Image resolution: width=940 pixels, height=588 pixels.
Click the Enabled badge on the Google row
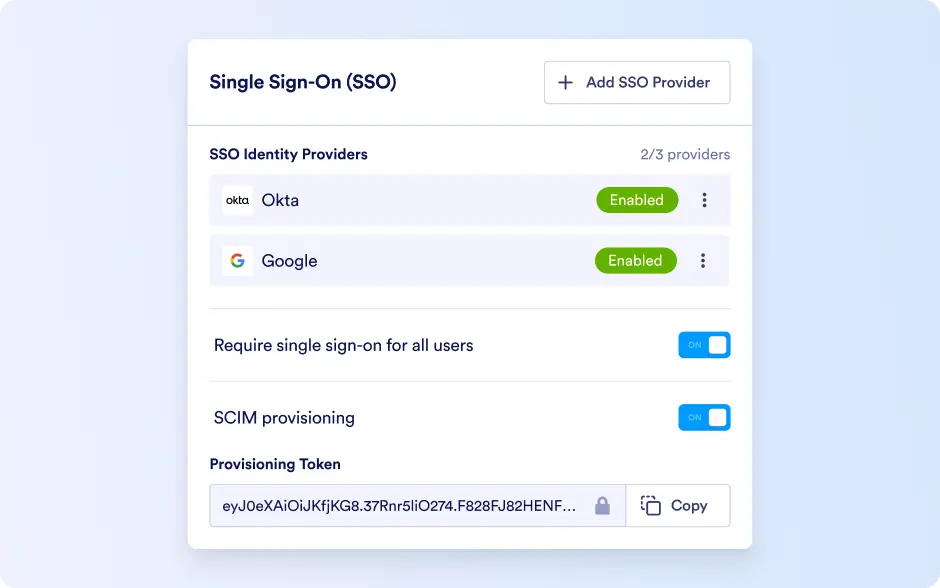(x=635, y=261)
